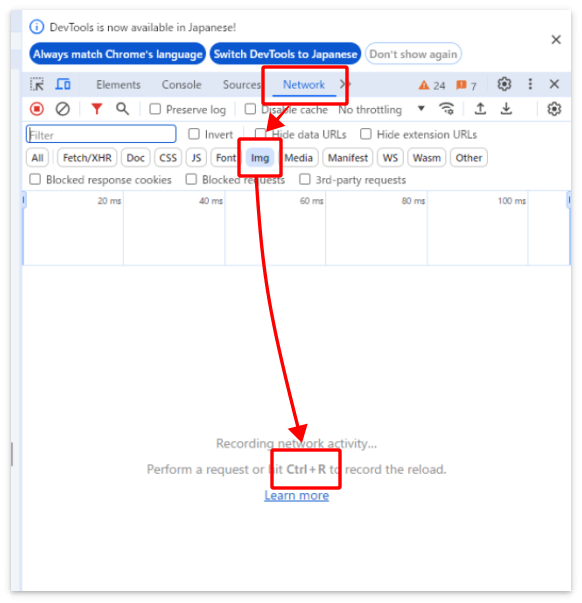
Task: Expand more tabs chevron
Action: 344,84
